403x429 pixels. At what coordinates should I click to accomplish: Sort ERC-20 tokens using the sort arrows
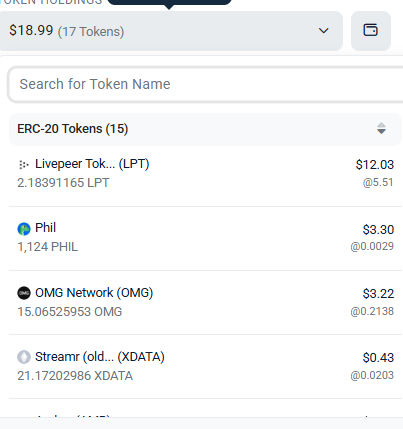381,129
